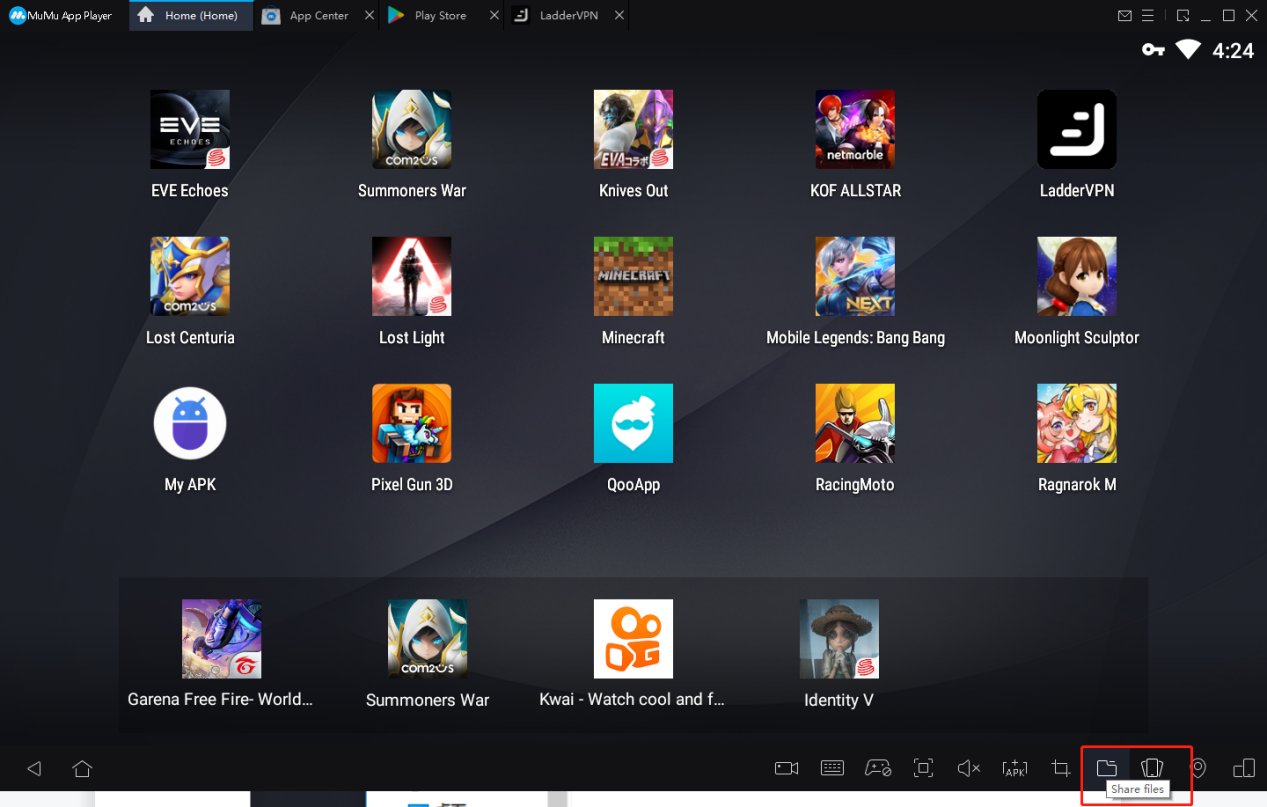Switch to the LadderVPN tab
Screen dimensions: 1267x807
(x=567, y=15)
